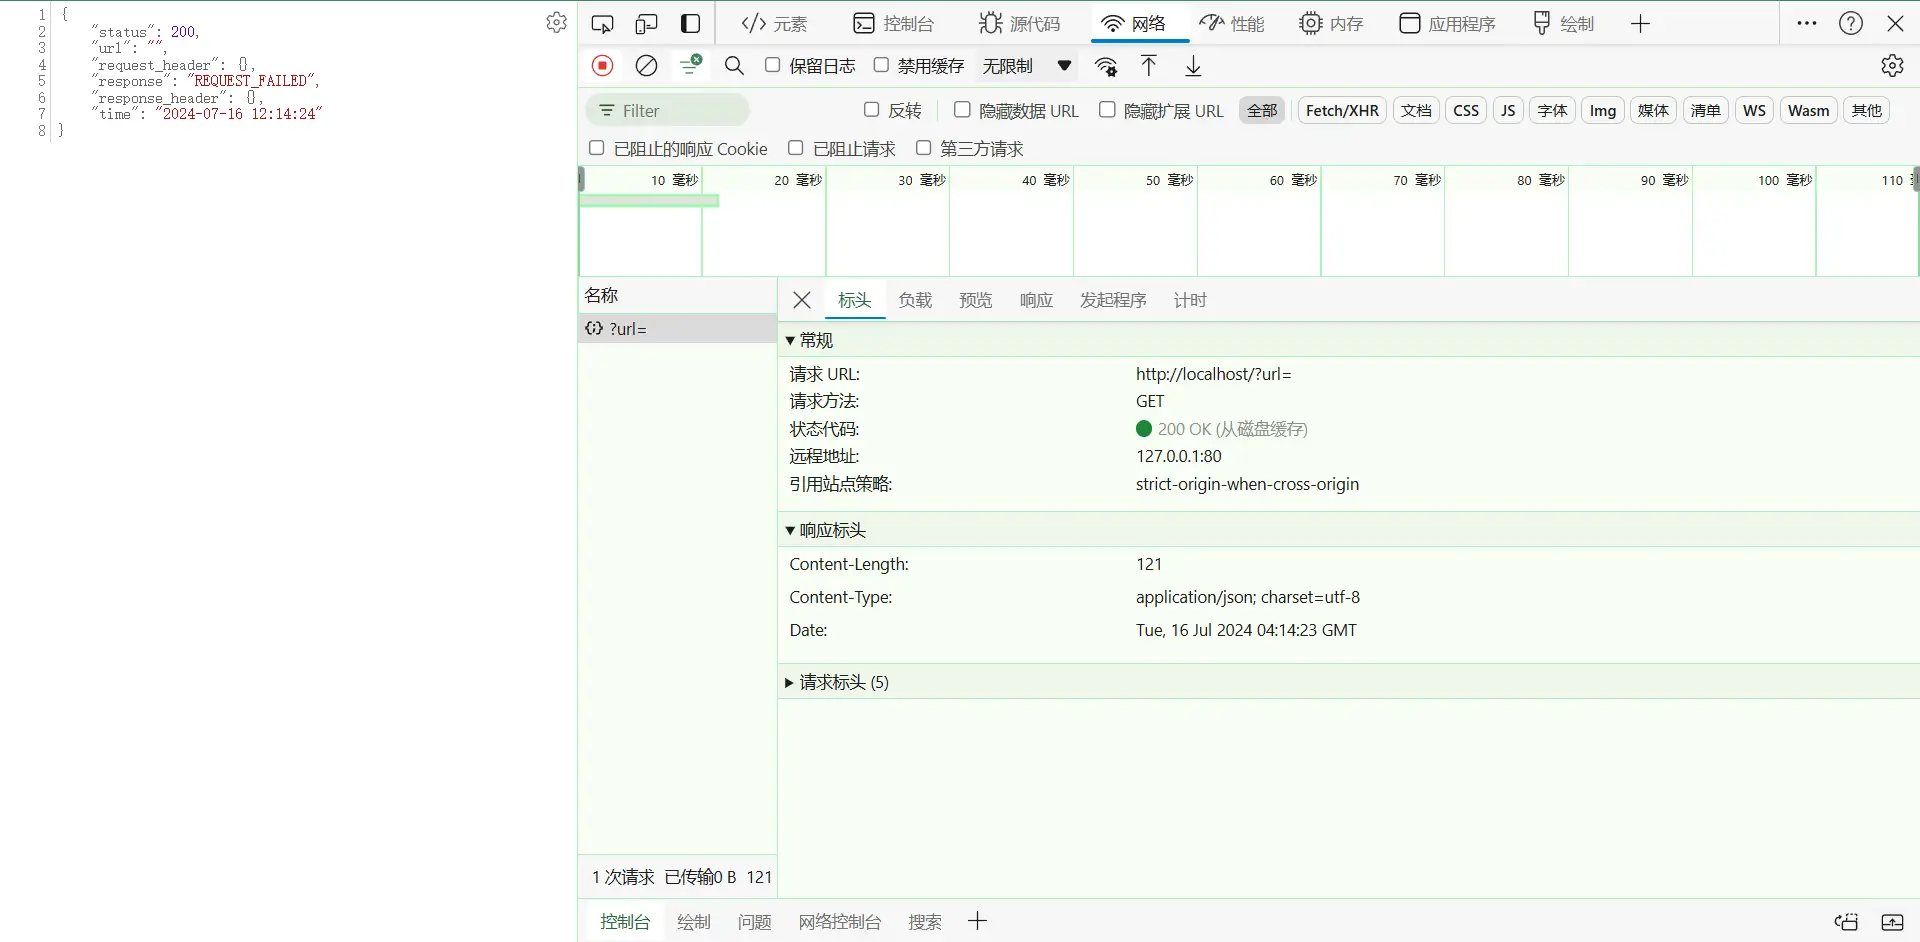Enable the 保留日志 checkbox
1920x942 pixels.
772,65
